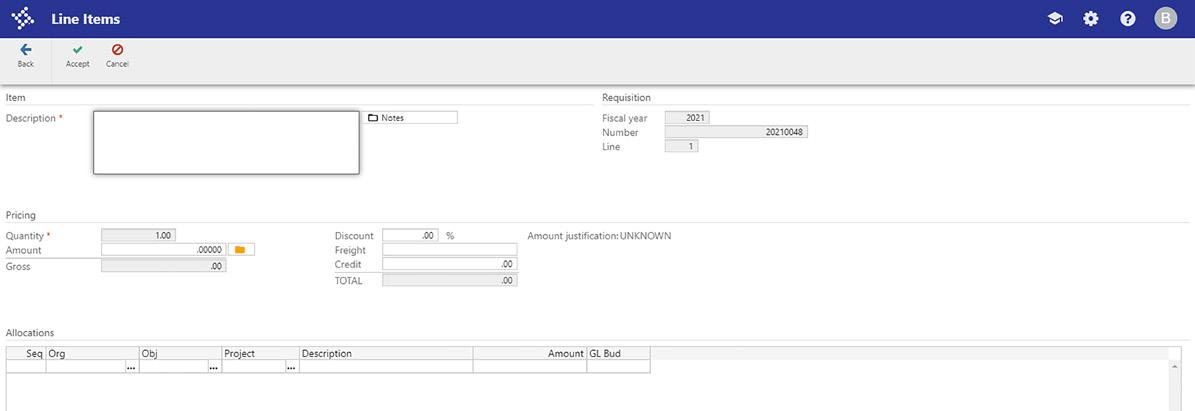
Task: Select the Org allocation cell
Action: 85,367
